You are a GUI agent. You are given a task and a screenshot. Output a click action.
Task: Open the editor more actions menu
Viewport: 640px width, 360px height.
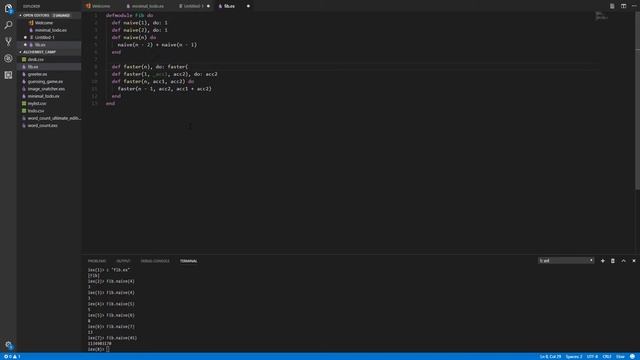pyautogui.click(x=634, y=6)
